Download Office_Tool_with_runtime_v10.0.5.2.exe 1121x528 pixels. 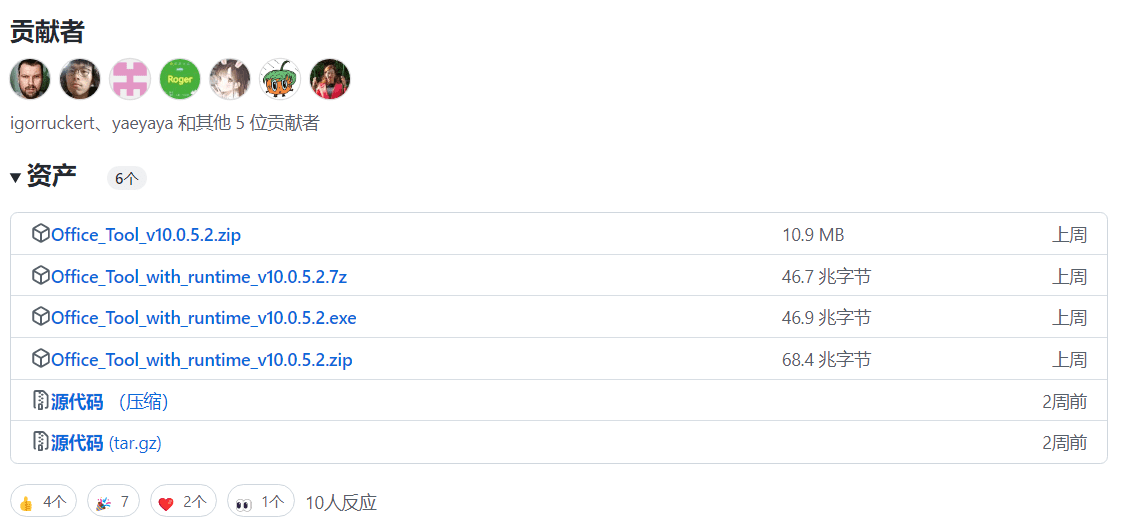click(x=203, y=318)
